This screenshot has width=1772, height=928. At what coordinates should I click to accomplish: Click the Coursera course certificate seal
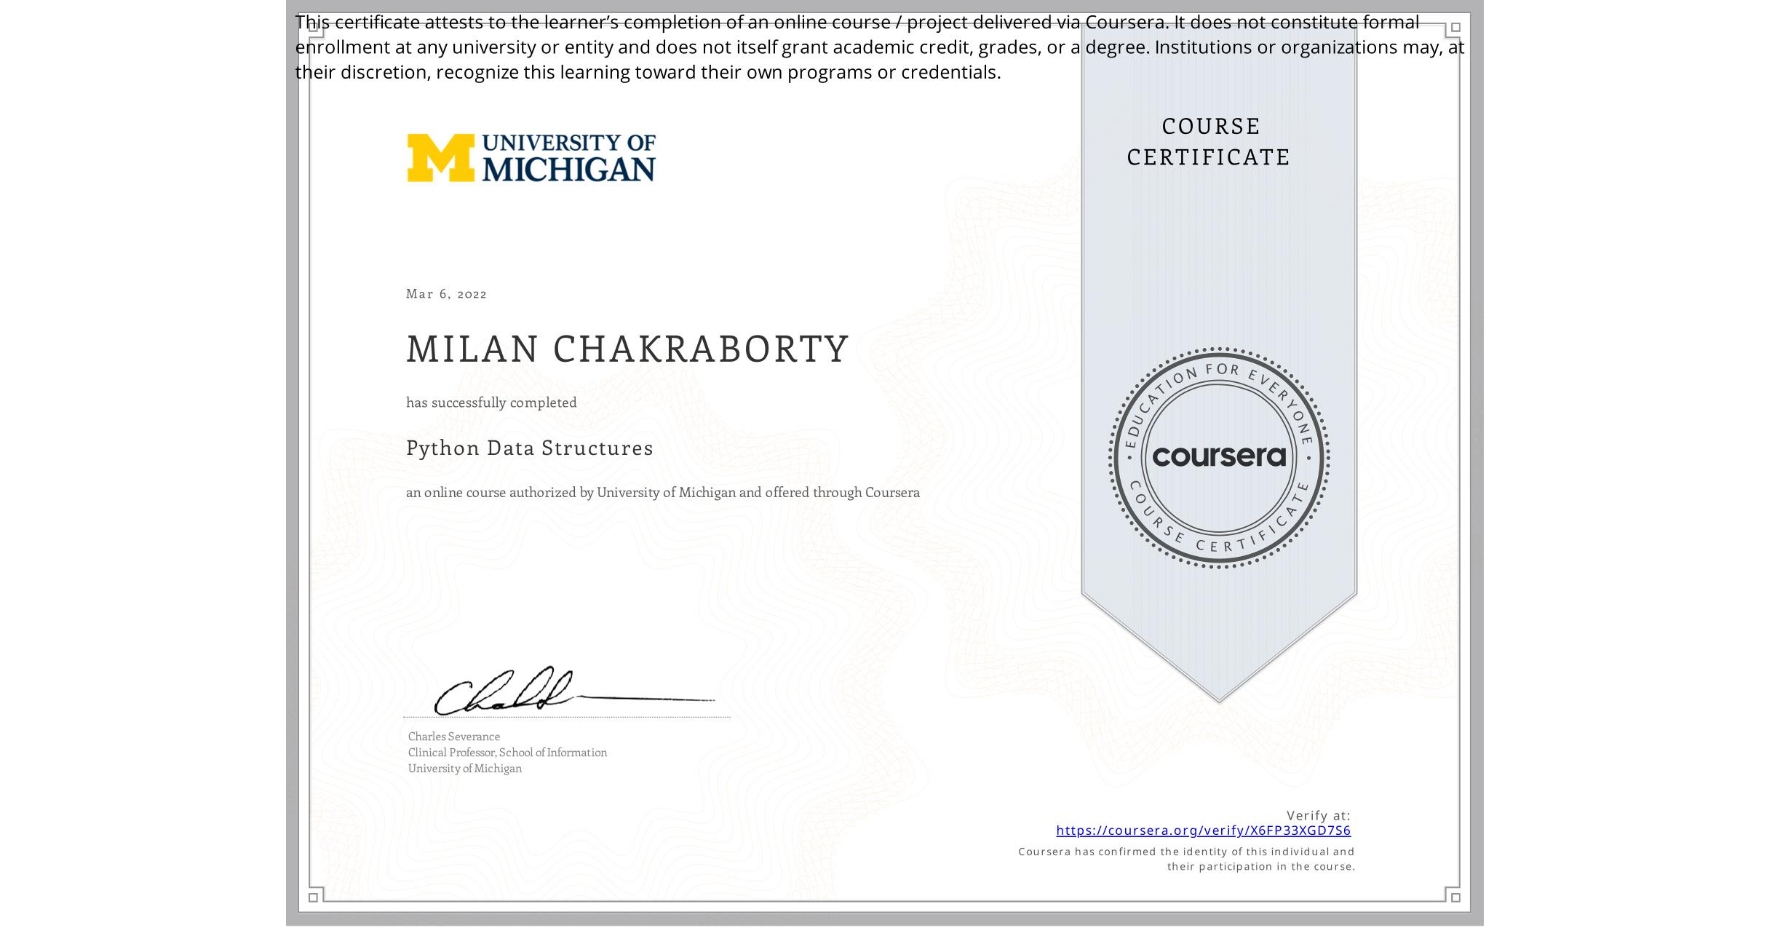pos(1218,458)
